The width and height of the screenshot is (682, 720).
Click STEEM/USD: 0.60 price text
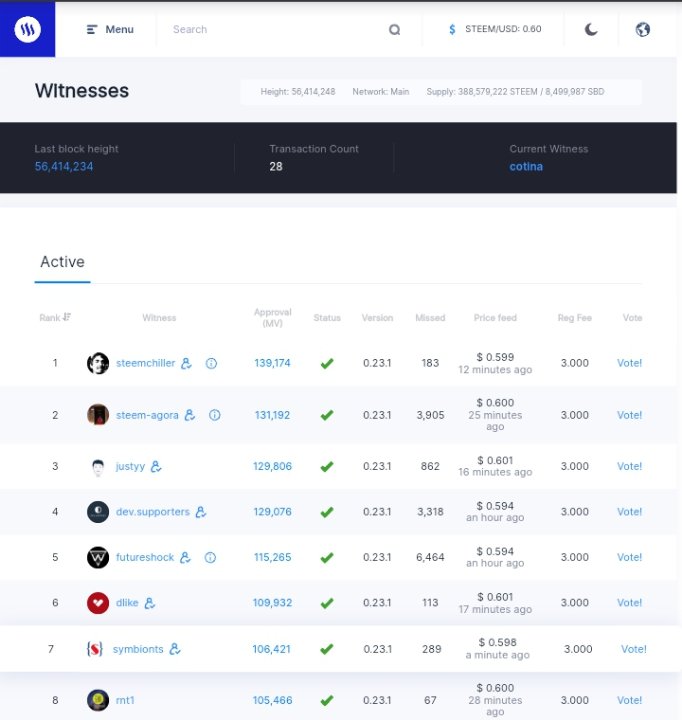[503, 29]
